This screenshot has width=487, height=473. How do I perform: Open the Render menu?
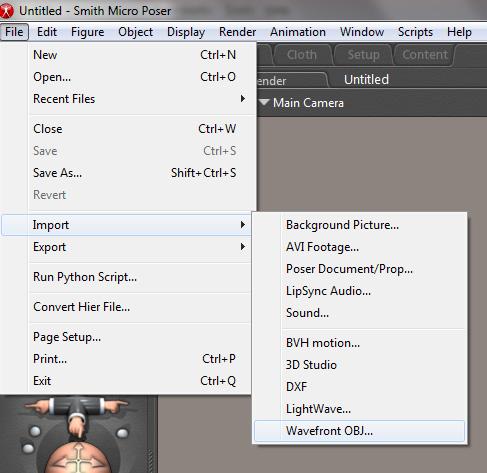[x=237, y=32]
